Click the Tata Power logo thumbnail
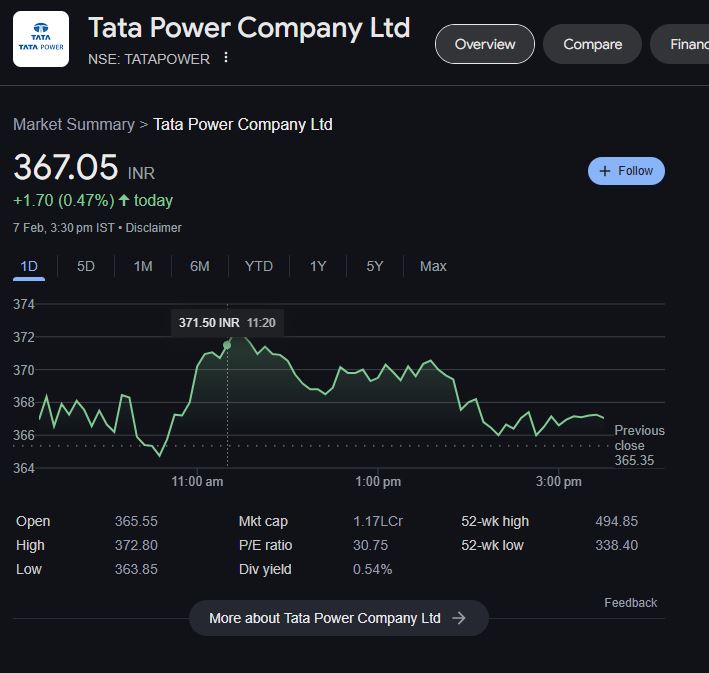The image size is (709, 673). [x=41, y=39]
